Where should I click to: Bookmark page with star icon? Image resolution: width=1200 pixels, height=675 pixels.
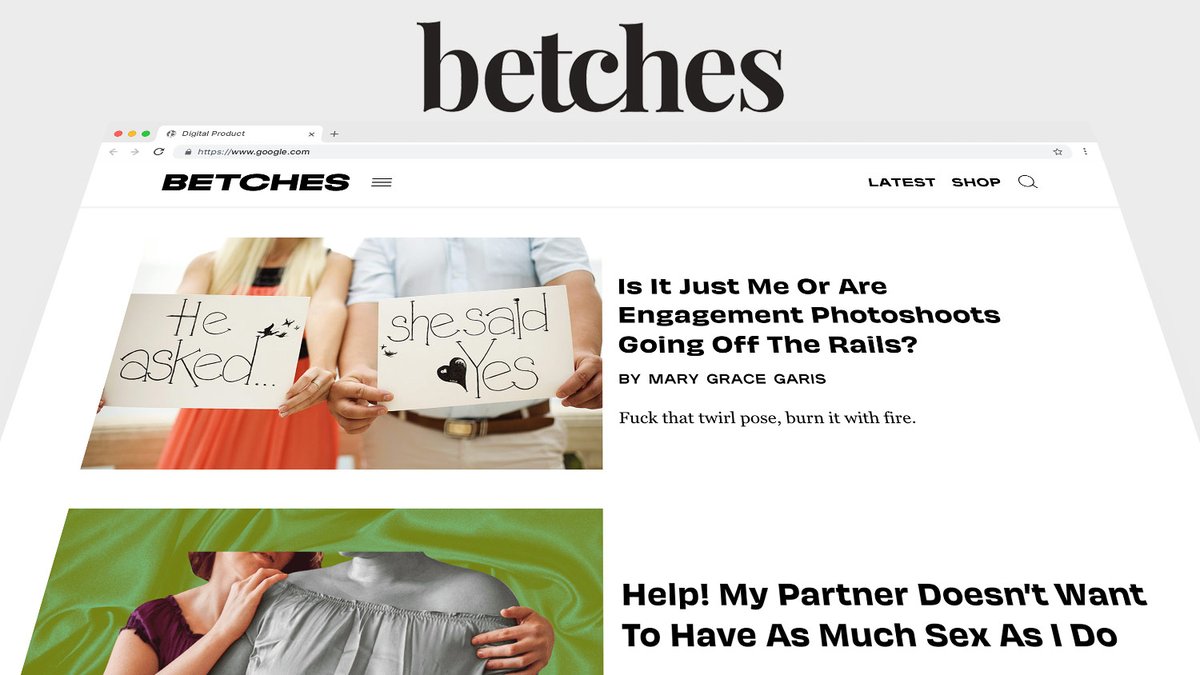[x=1057, y=152]
